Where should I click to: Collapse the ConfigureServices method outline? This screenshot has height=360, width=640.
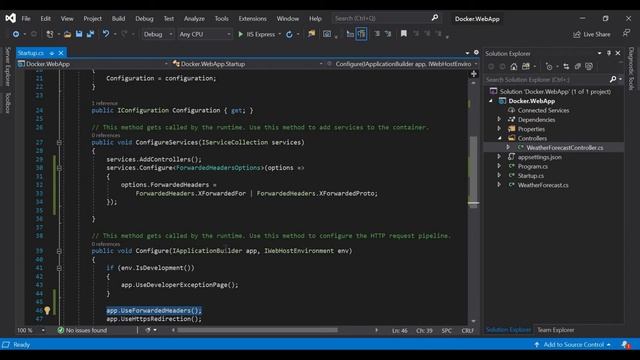pyautogui.click(x=59, y=142)
